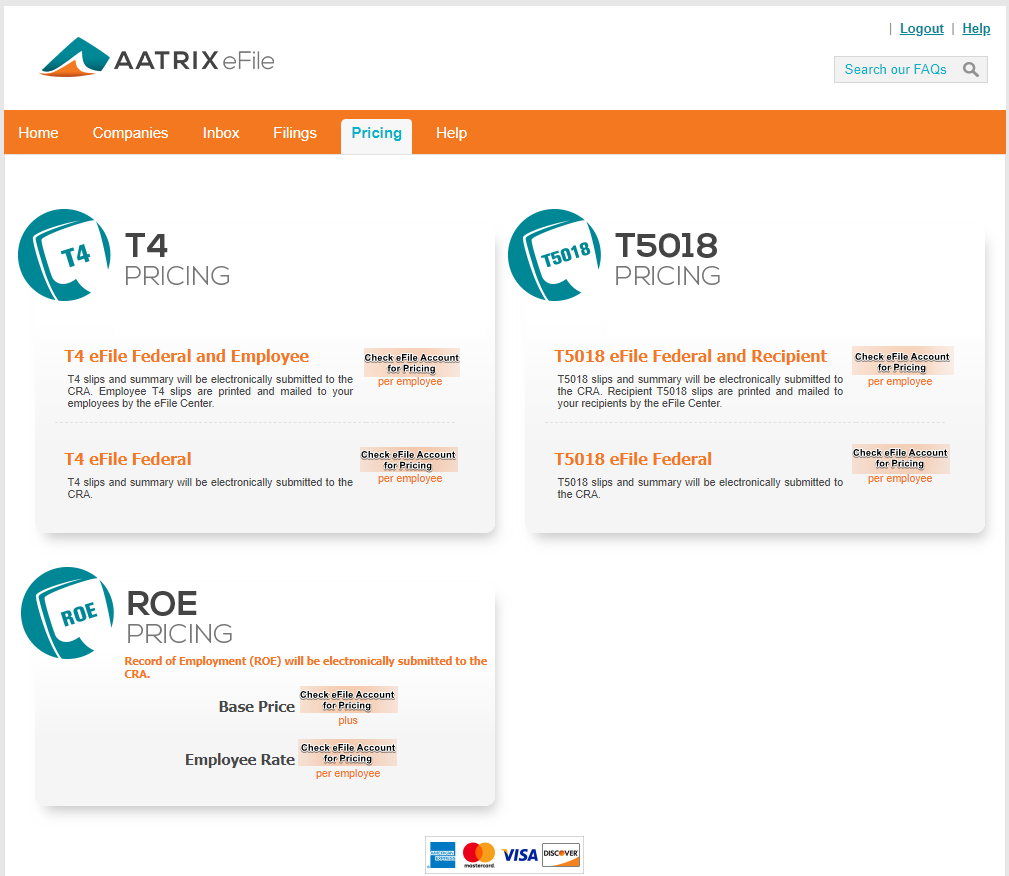This screenshot has height=876, width=1009.
Task: Click the Aatrix eFile logo
Action: click(157, 59)
